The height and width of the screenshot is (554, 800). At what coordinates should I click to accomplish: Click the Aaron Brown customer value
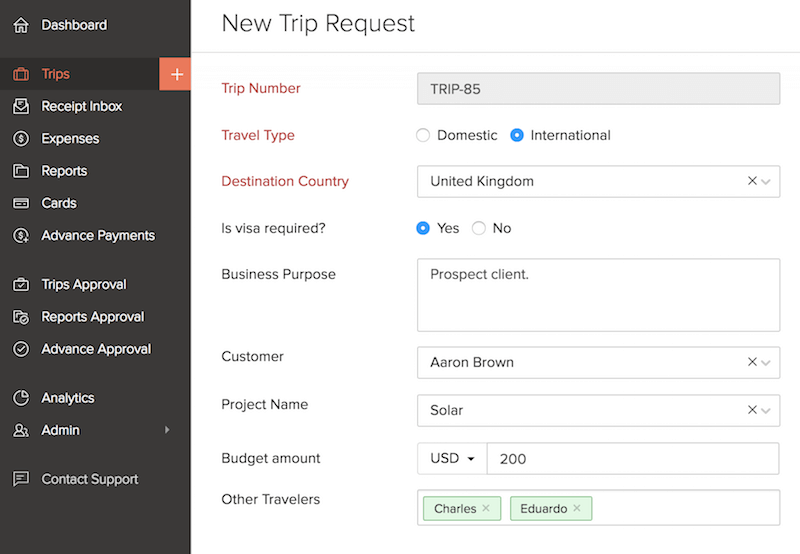pyautogui.click(x=472, y=362)
